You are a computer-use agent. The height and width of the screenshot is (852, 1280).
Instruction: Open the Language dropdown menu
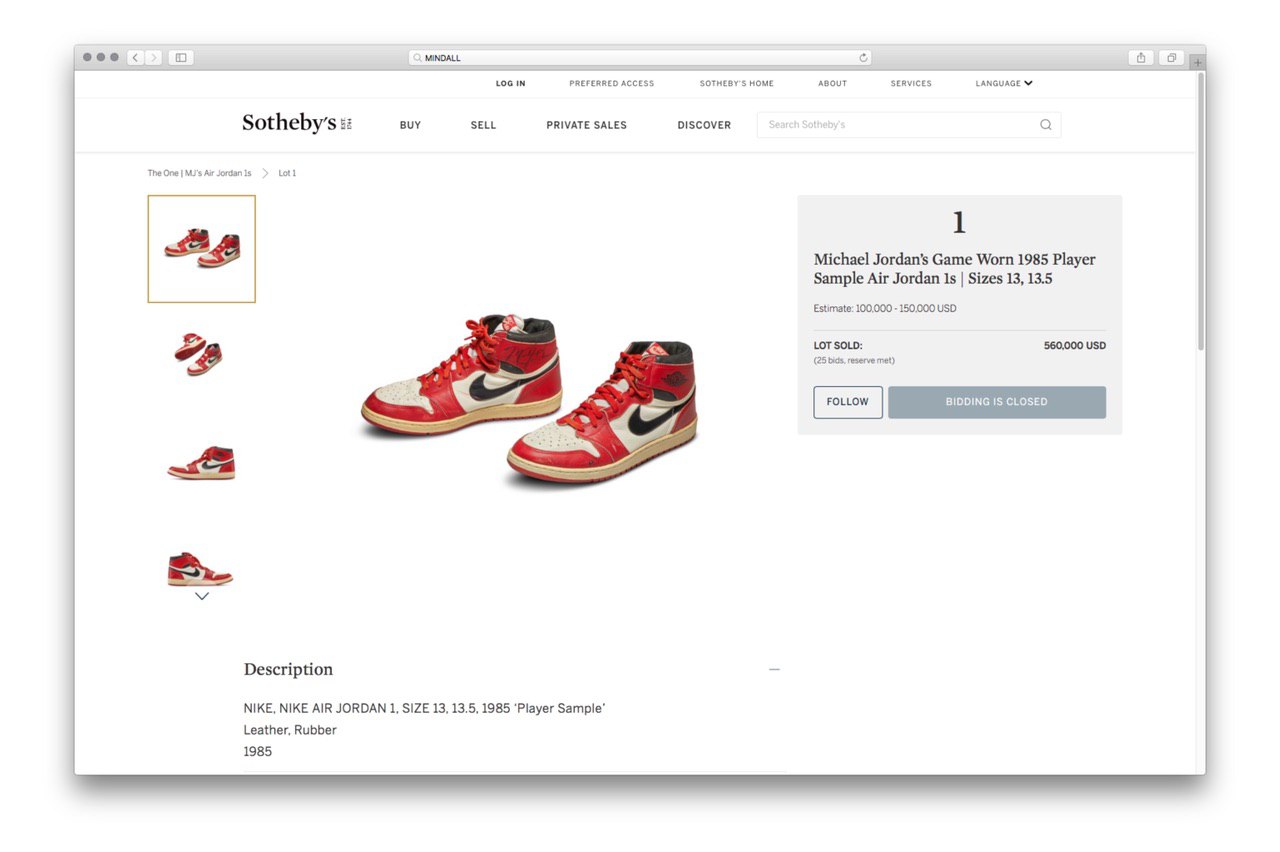click(x=1004, y=84)
